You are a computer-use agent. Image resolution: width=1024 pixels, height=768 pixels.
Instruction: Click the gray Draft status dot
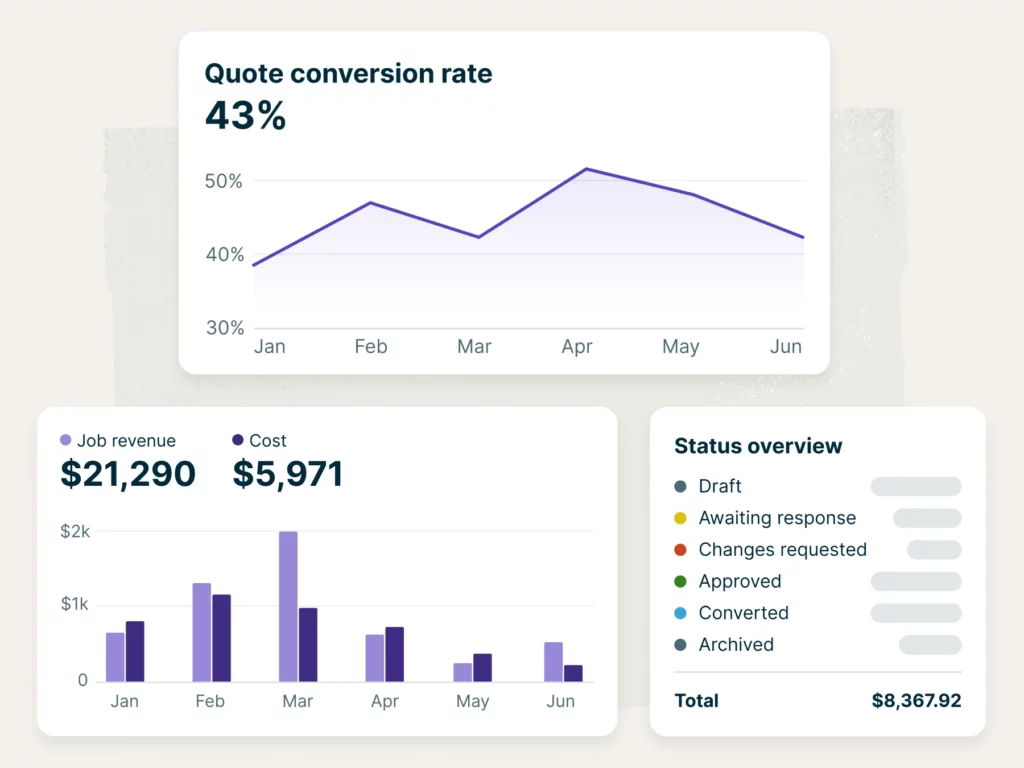pyautogui.click(x=681, y=487)
